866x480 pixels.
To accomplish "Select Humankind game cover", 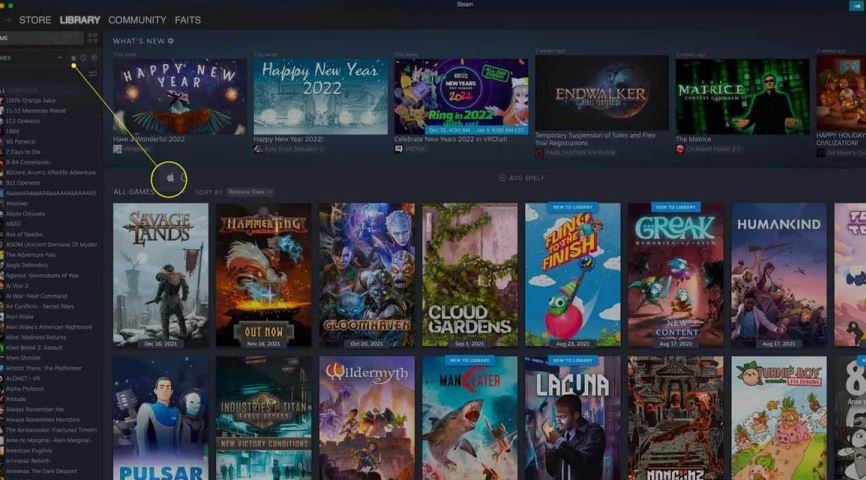I will (779, 275).
